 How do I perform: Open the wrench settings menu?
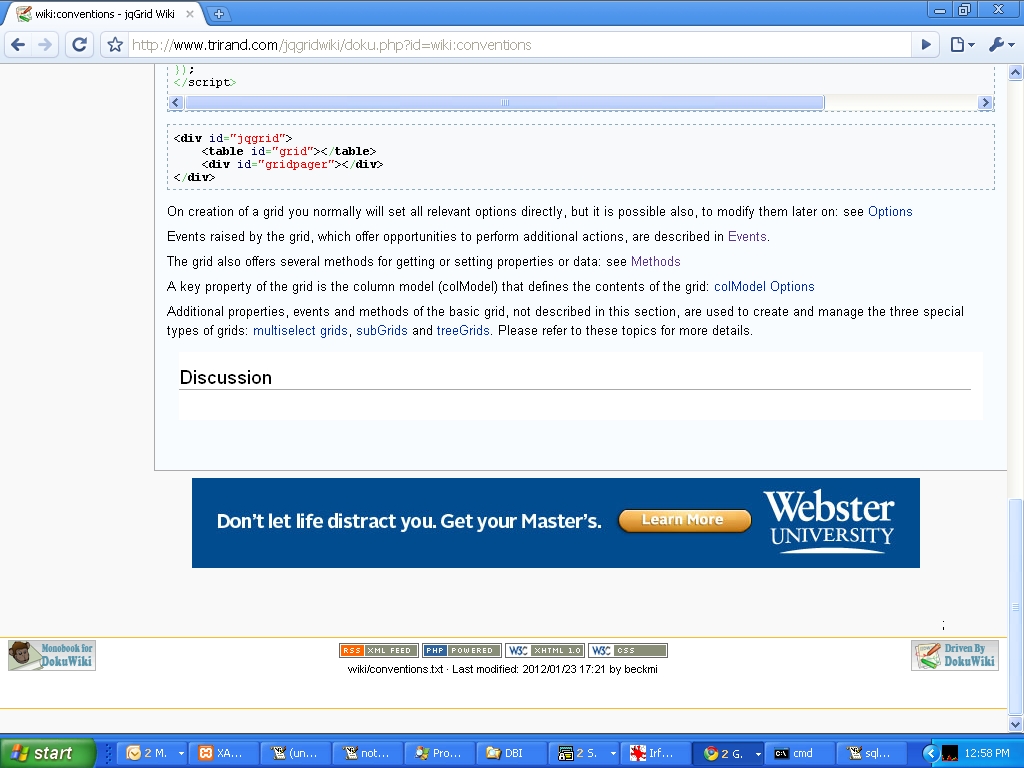1001,44
